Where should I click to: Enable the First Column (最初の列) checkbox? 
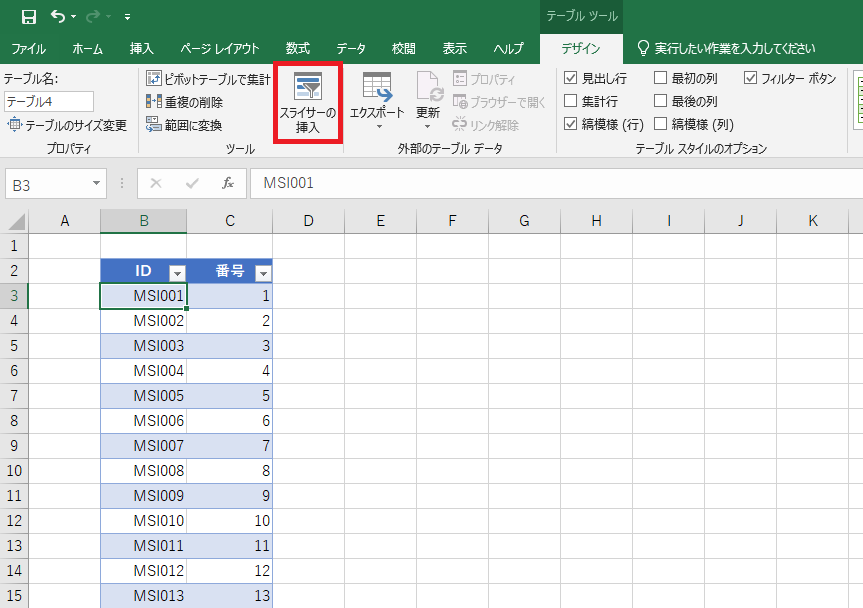pos(660,78)
